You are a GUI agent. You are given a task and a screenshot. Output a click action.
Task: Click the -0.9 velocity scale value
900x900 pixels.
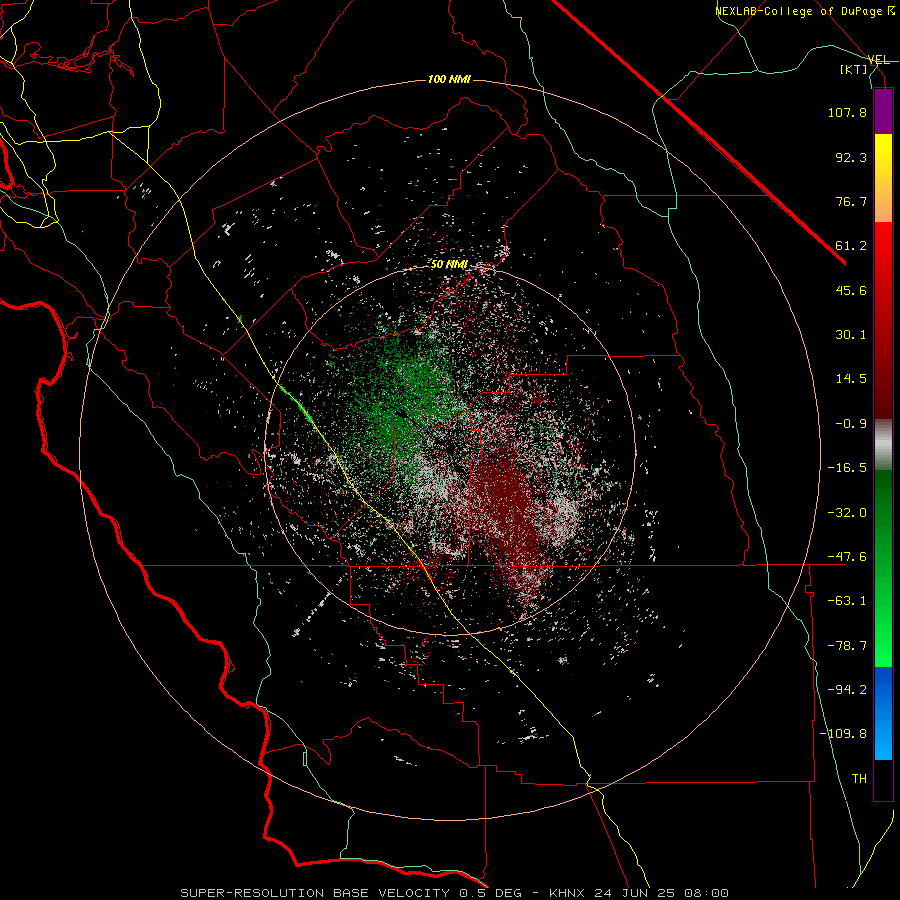[x=851, y=424]
